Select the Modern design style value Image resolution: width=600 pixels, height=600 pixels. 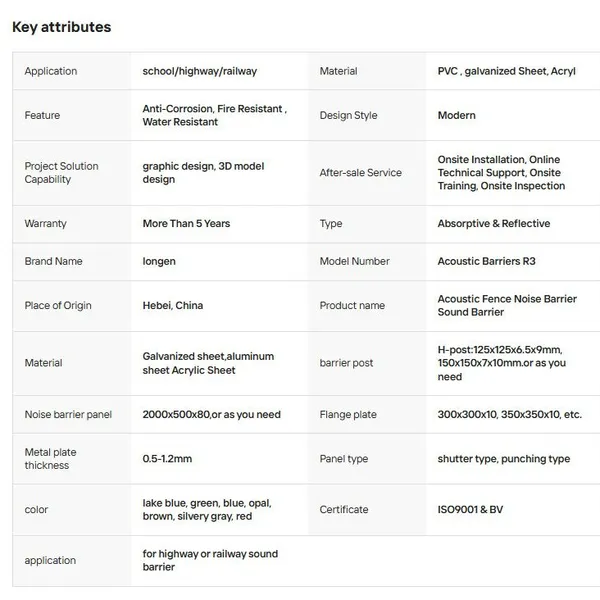457,115
